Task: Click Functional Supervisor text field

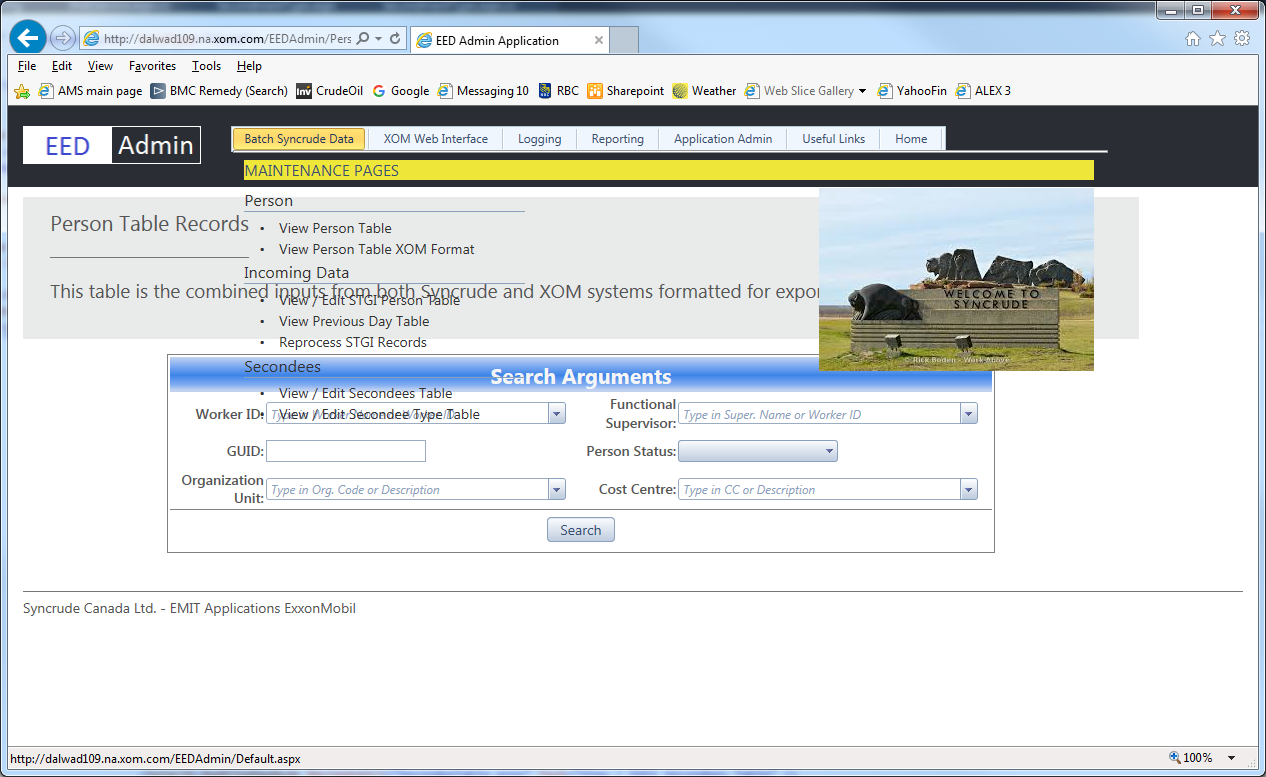Action: [819, 414]
